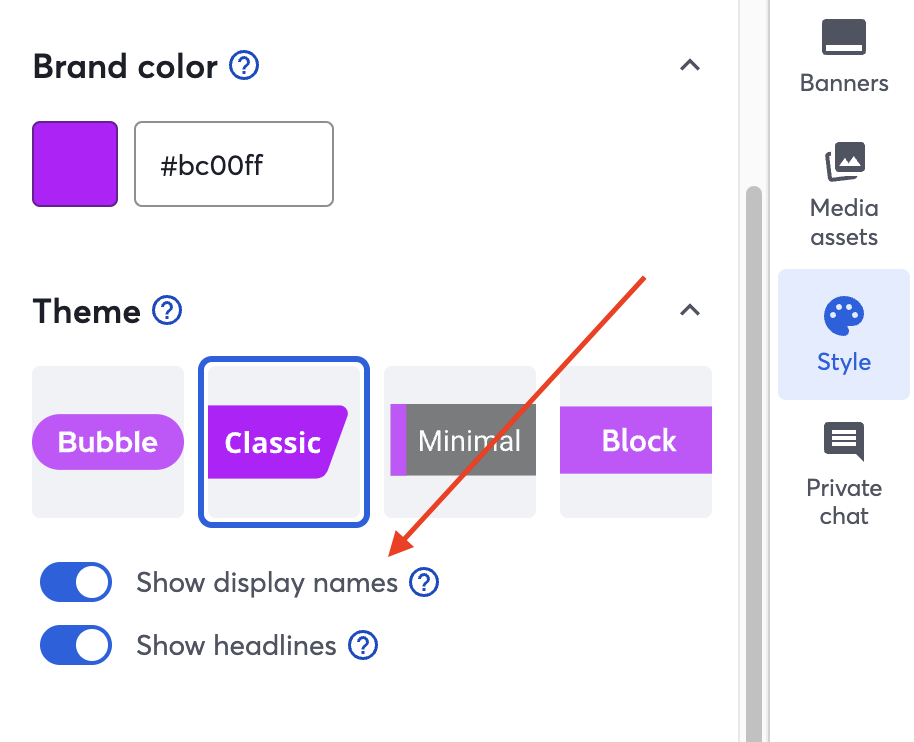914x742 pixels.
Task: Disable the Show headlines switch
Action: [x=76, y=646]
